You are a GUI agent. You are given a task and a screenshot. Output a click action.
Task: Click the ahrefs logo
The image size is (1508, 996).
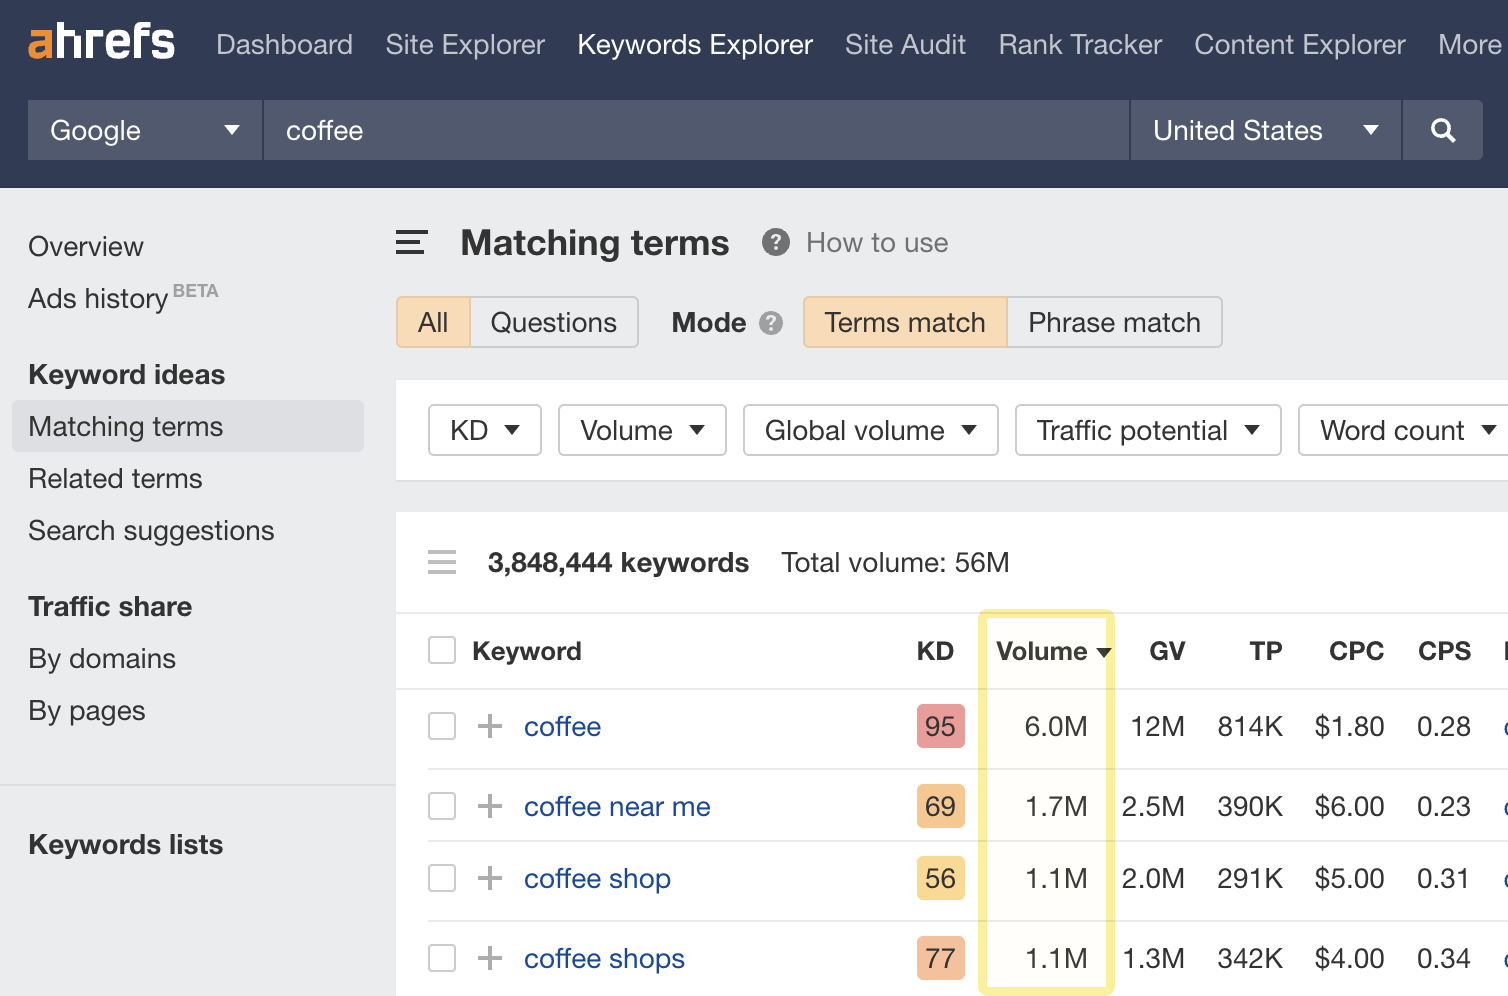(100, 42)
